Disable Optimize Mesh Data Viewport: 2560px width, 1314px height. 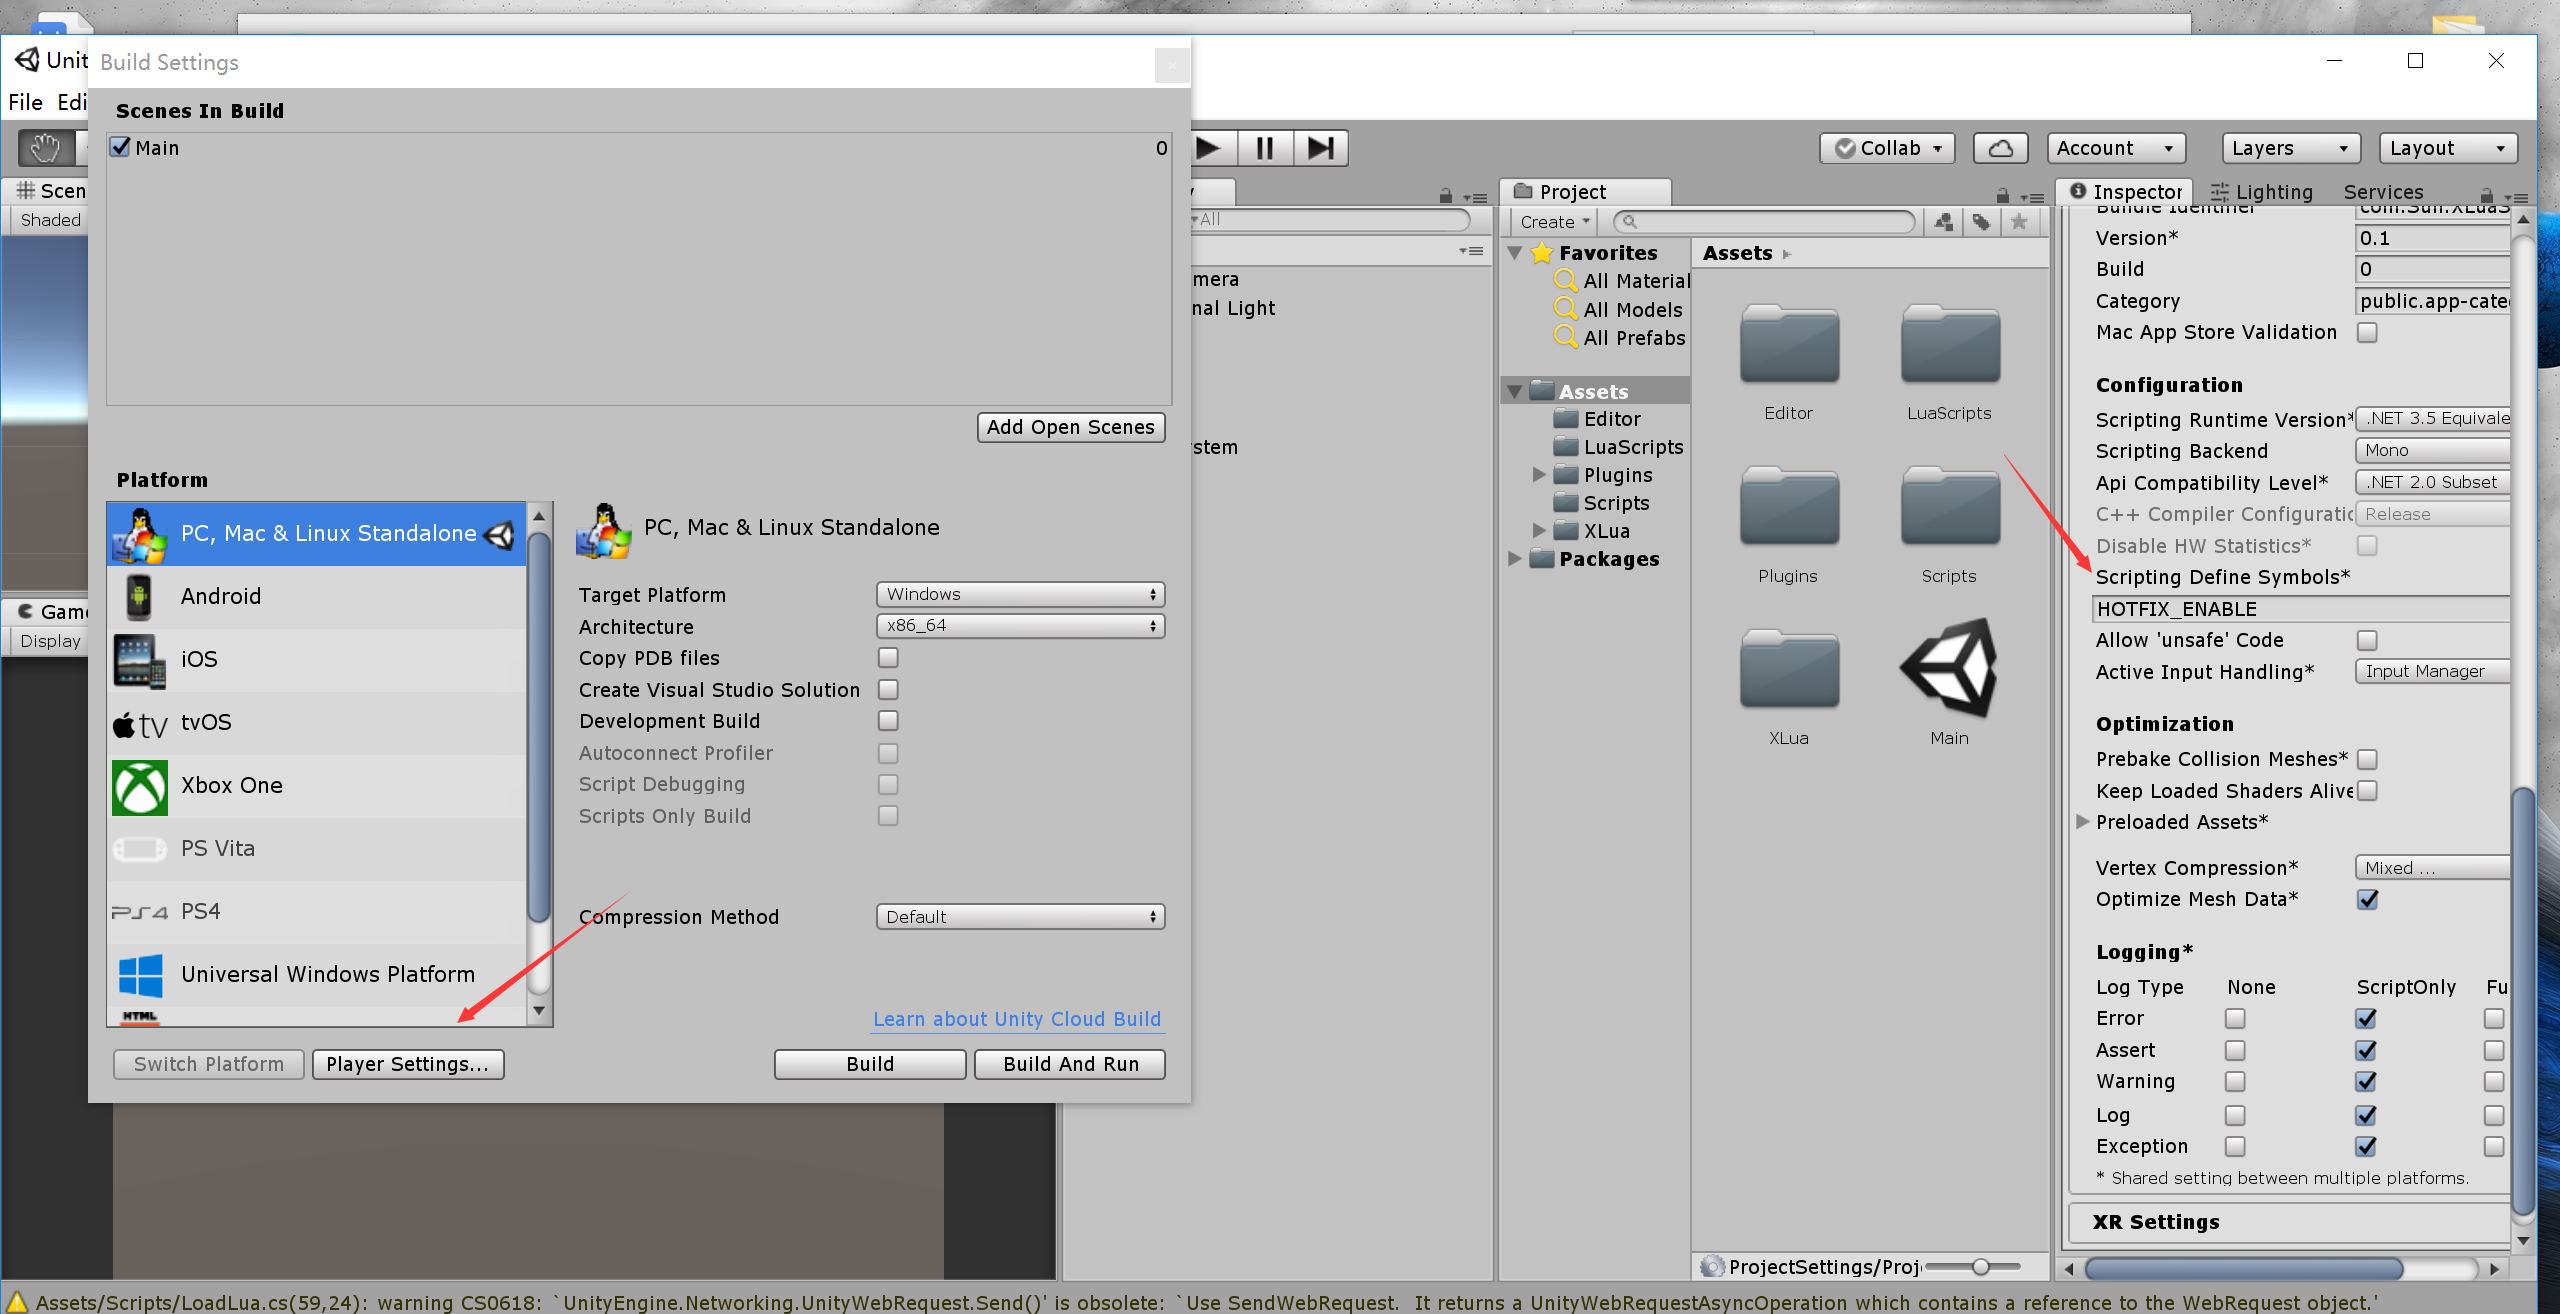(2367, 899)
